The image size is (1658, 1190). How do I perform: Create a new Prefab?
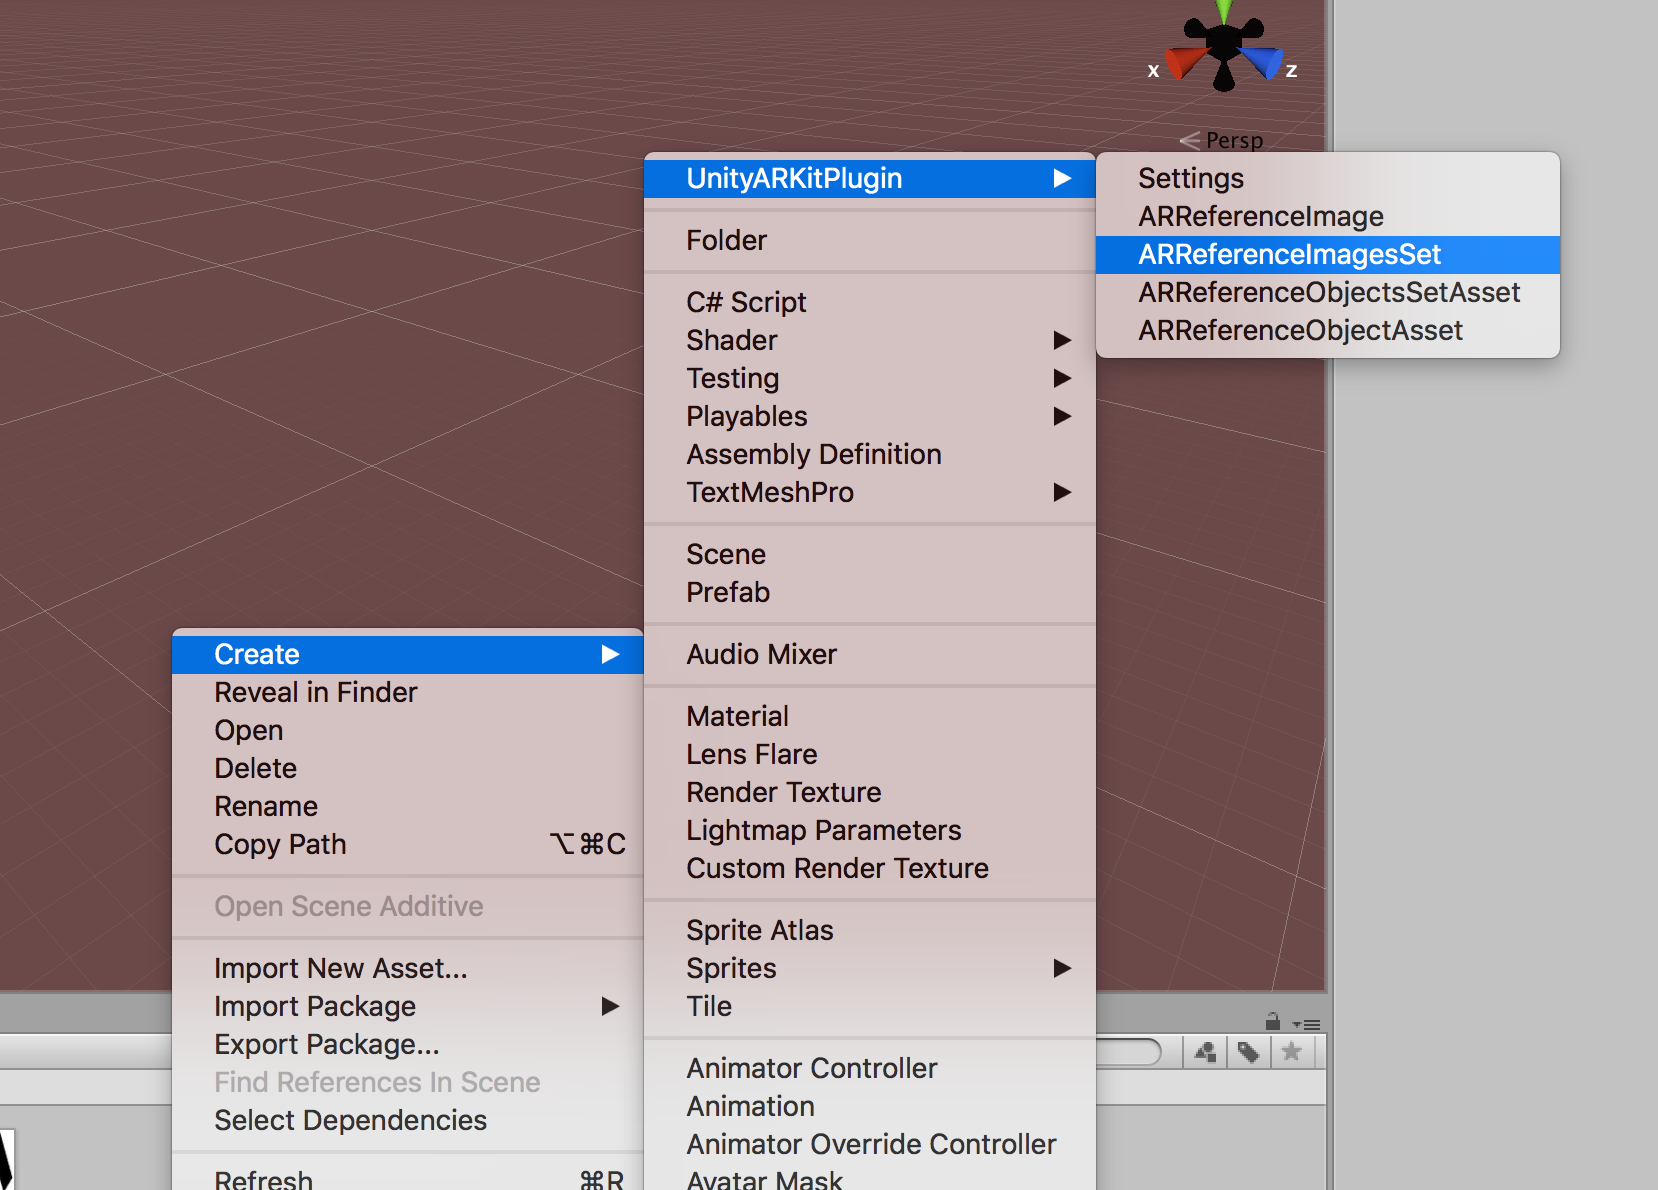870,592
